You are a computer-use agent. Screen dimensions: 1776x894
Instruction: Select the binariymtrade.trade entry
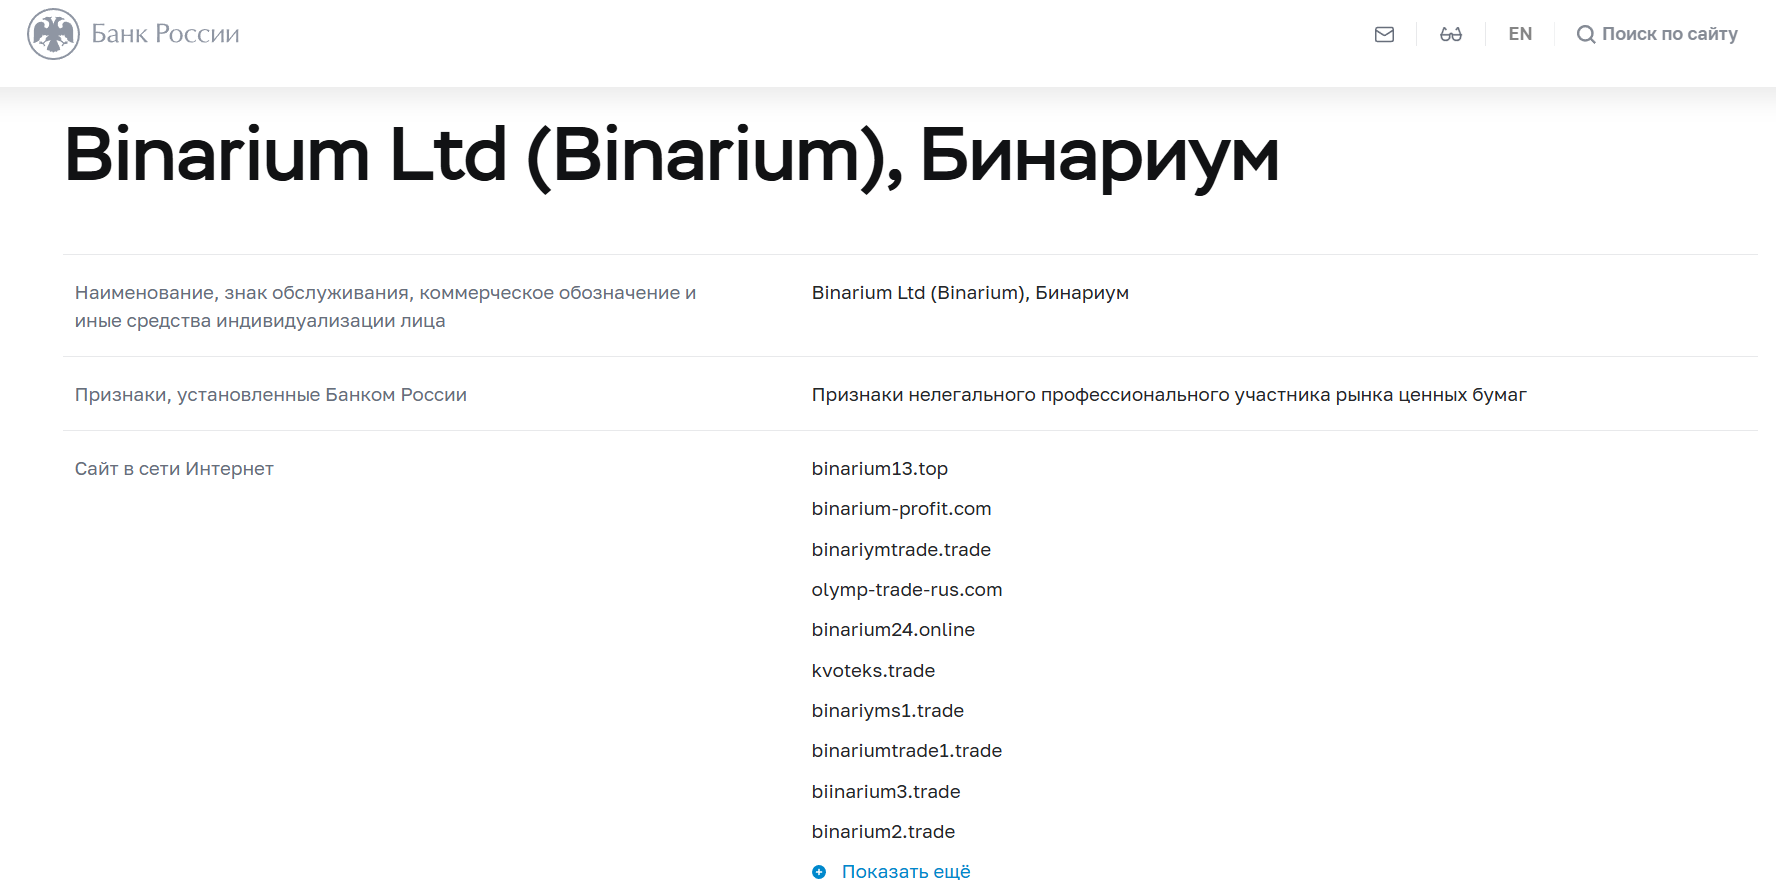(x=901, y=550)
